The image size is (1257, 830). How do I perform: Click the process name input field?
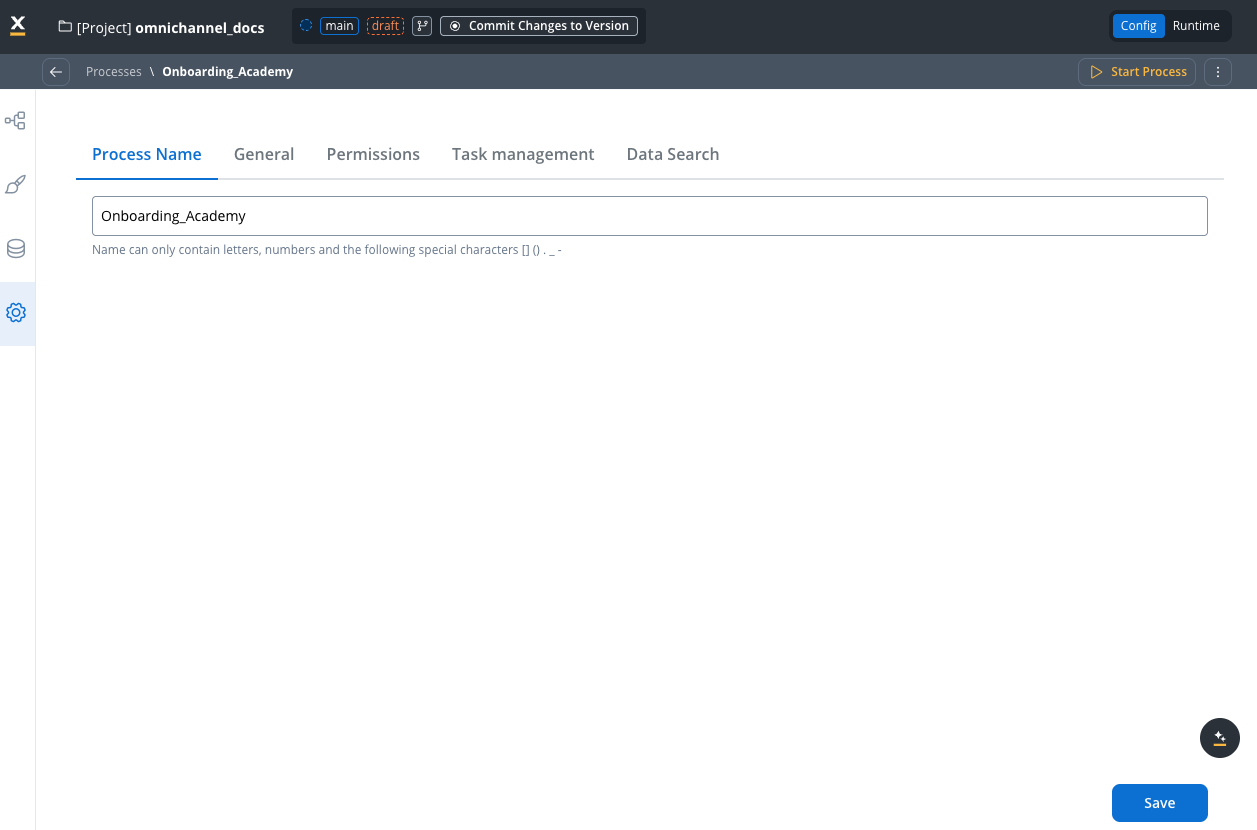pos(650,215)
